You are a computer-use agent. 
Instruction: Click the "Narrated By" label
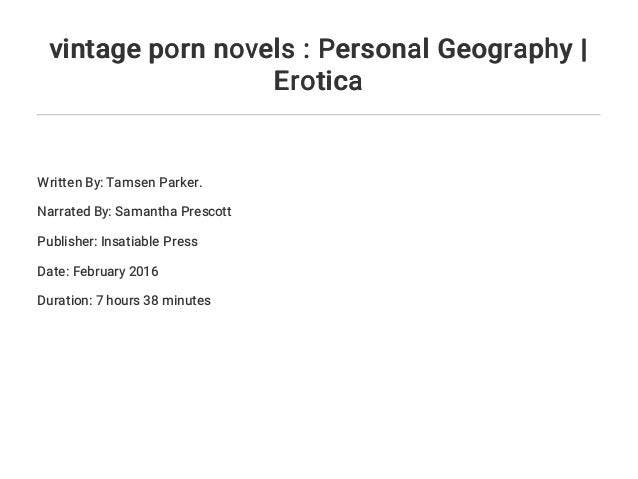tap(74, 212)
